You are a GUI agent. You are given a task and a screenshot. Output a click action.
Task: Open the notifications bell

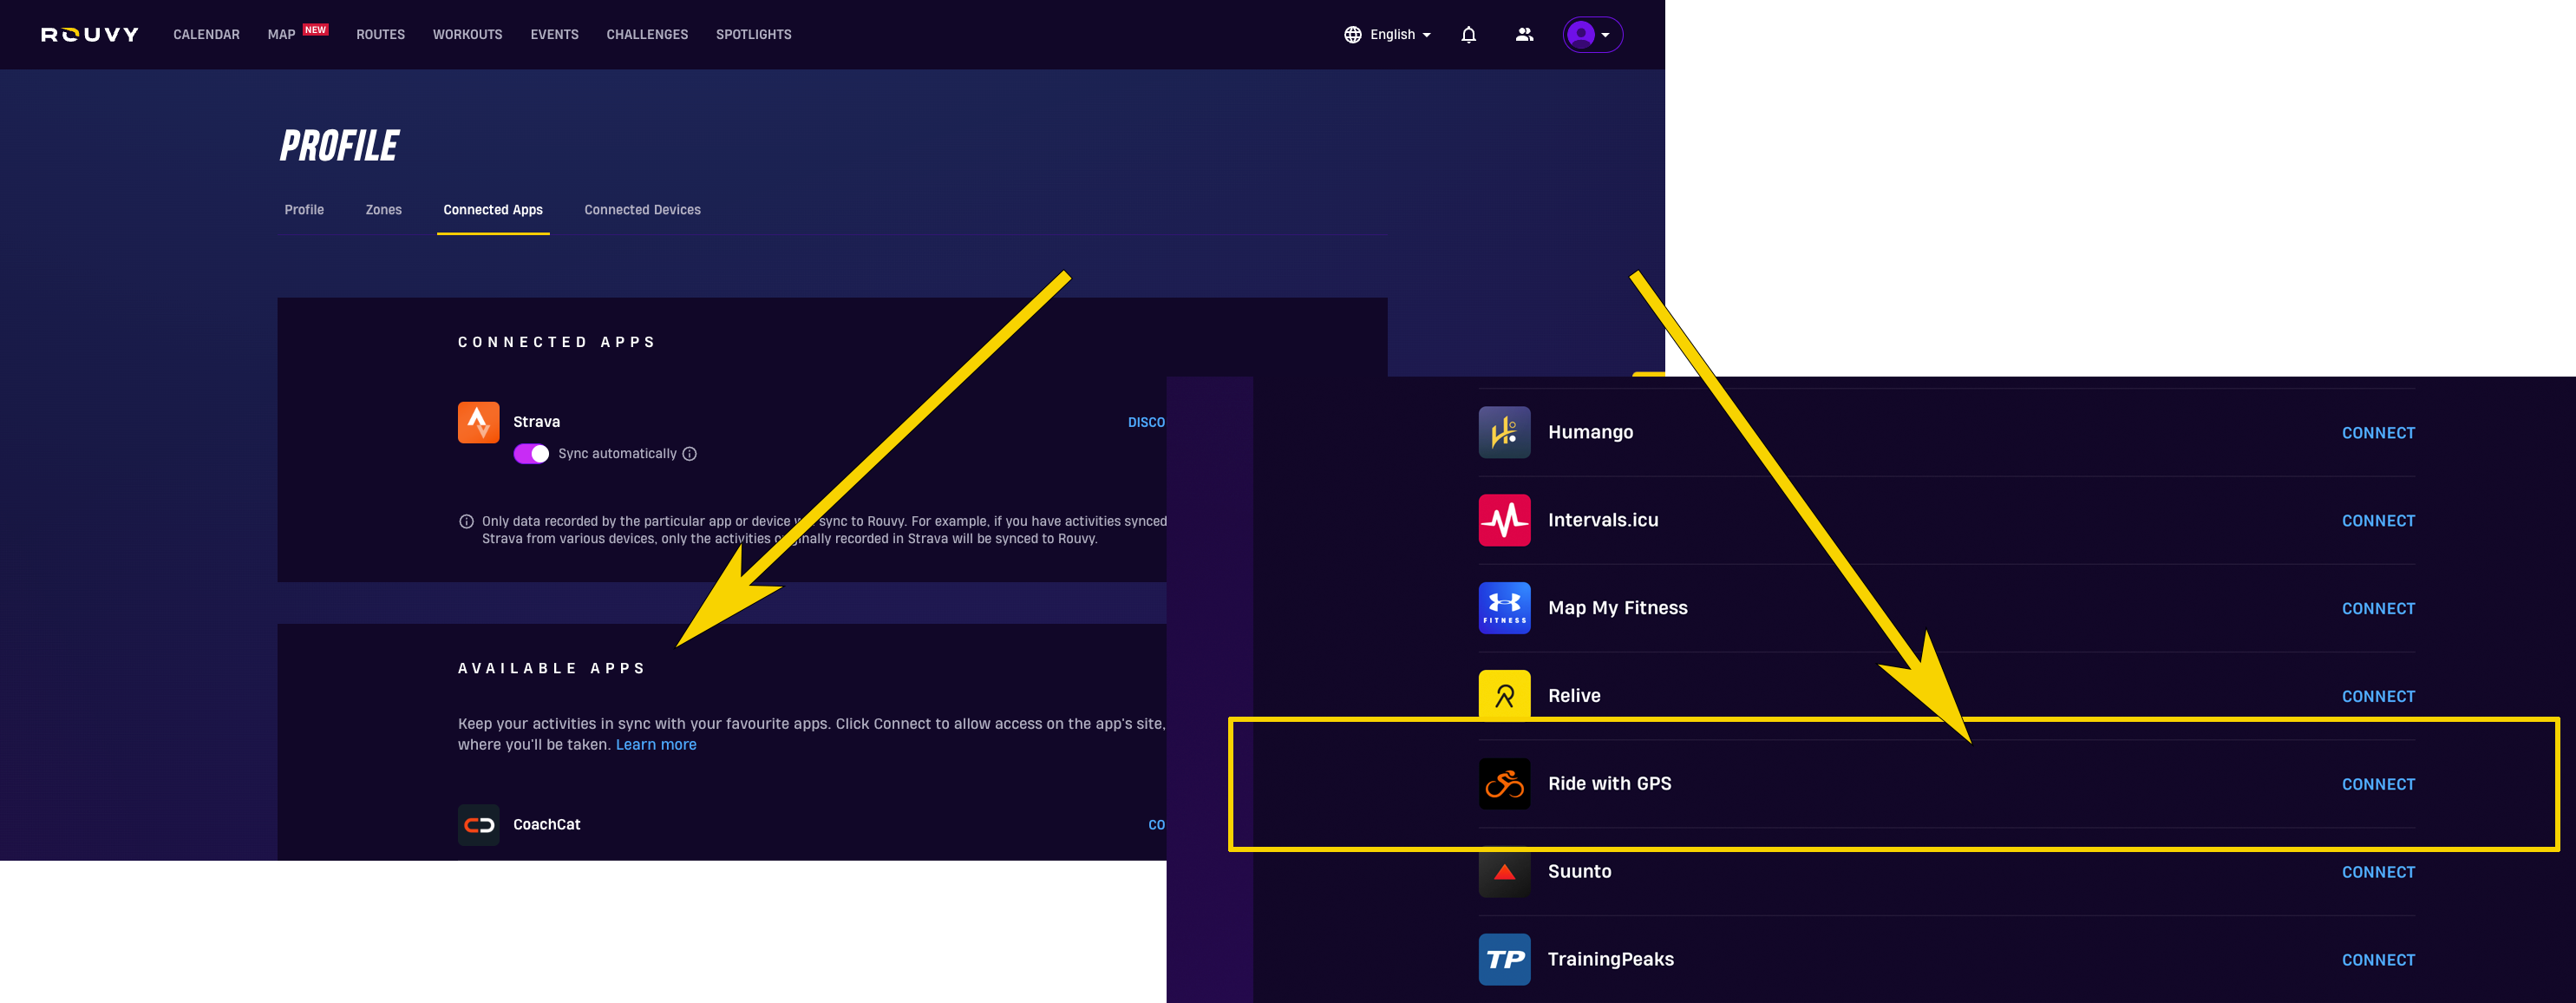pyautogui.click(x=1468, y=35)
